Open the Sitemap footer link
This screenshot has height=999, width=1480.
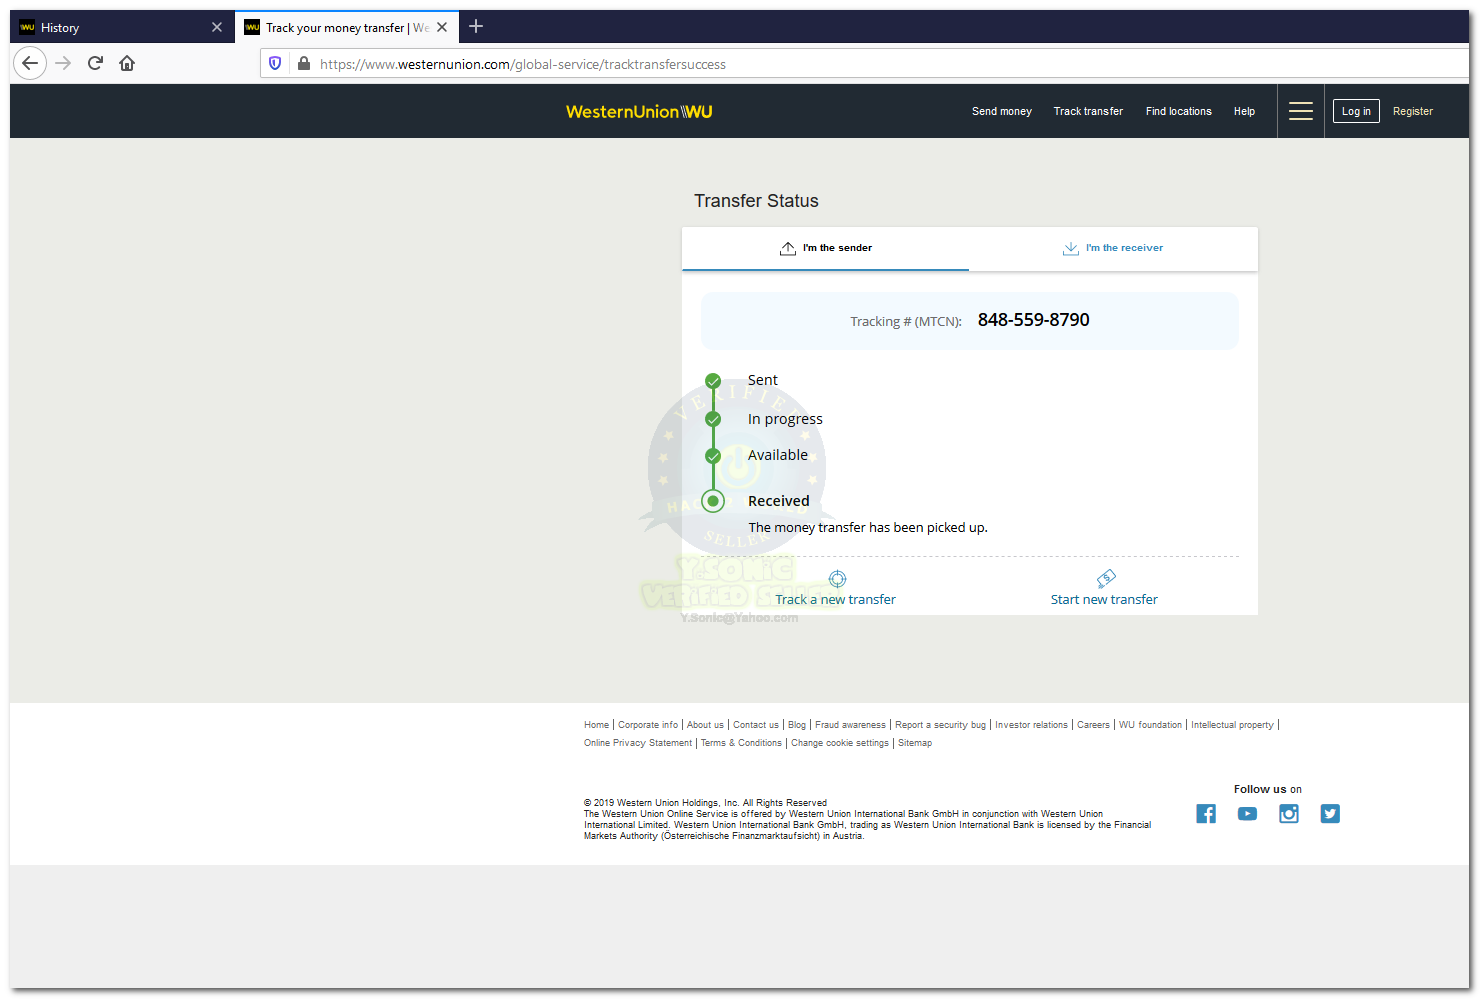click(915, 743)
